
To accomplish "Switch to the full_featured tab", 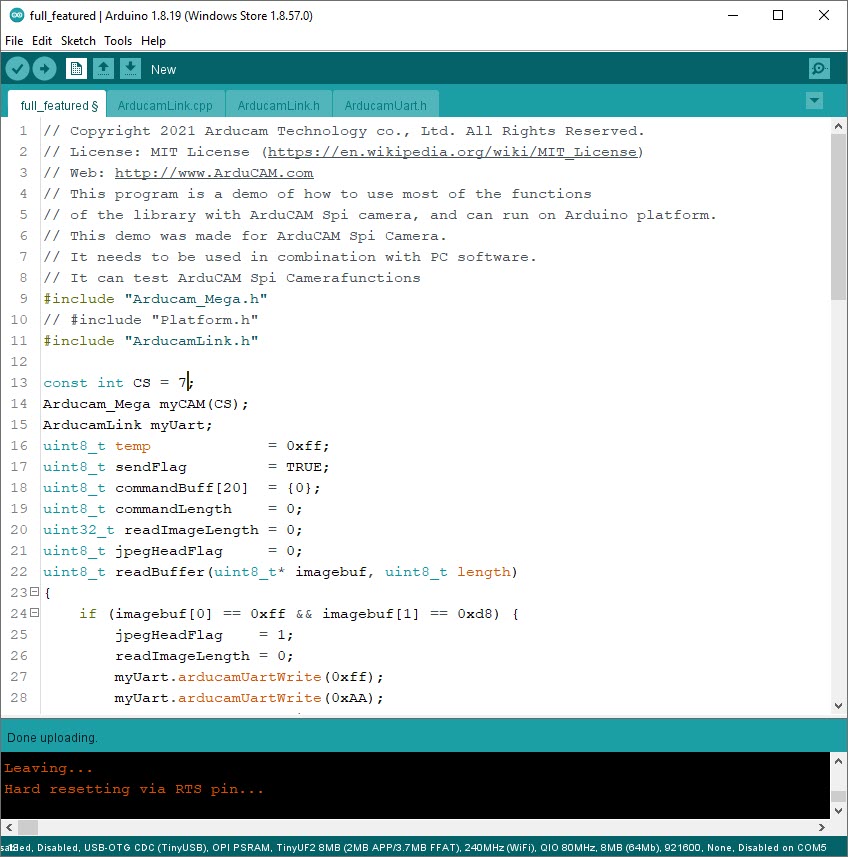I will 57,105.
